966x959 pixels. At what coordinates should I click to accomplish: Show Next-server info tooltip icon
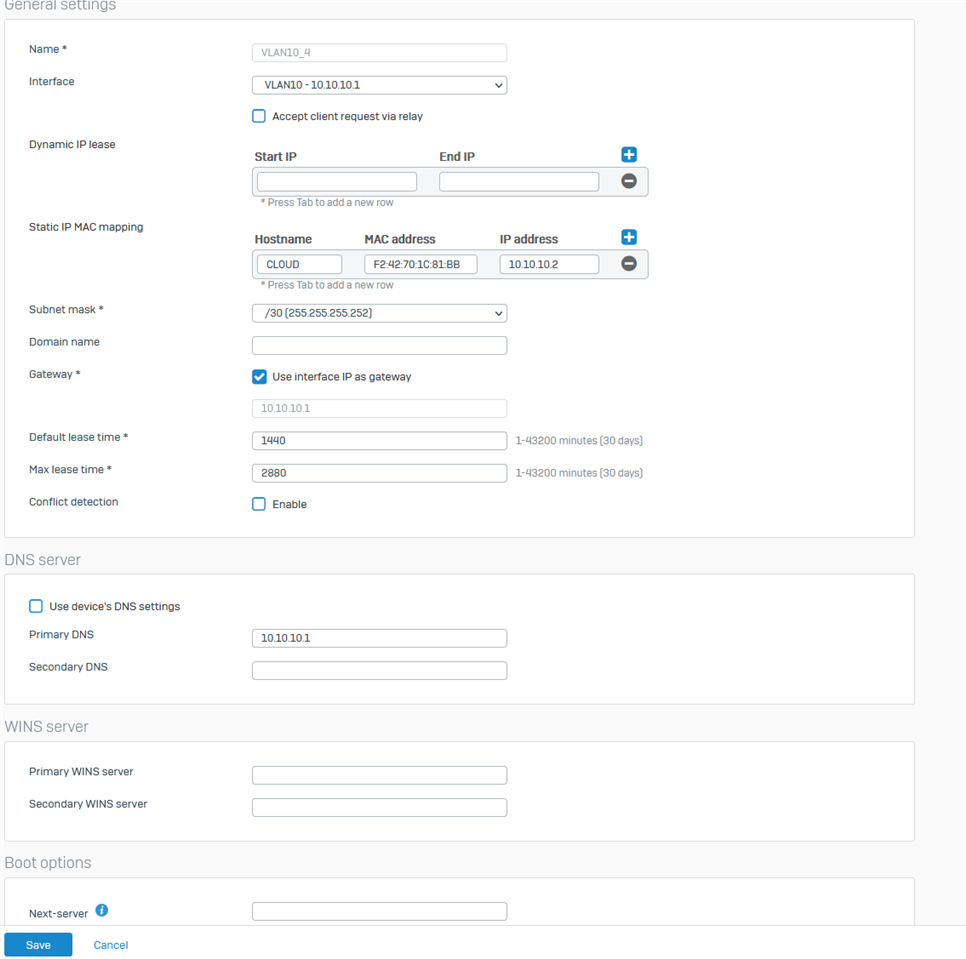[x=102, y=910]
